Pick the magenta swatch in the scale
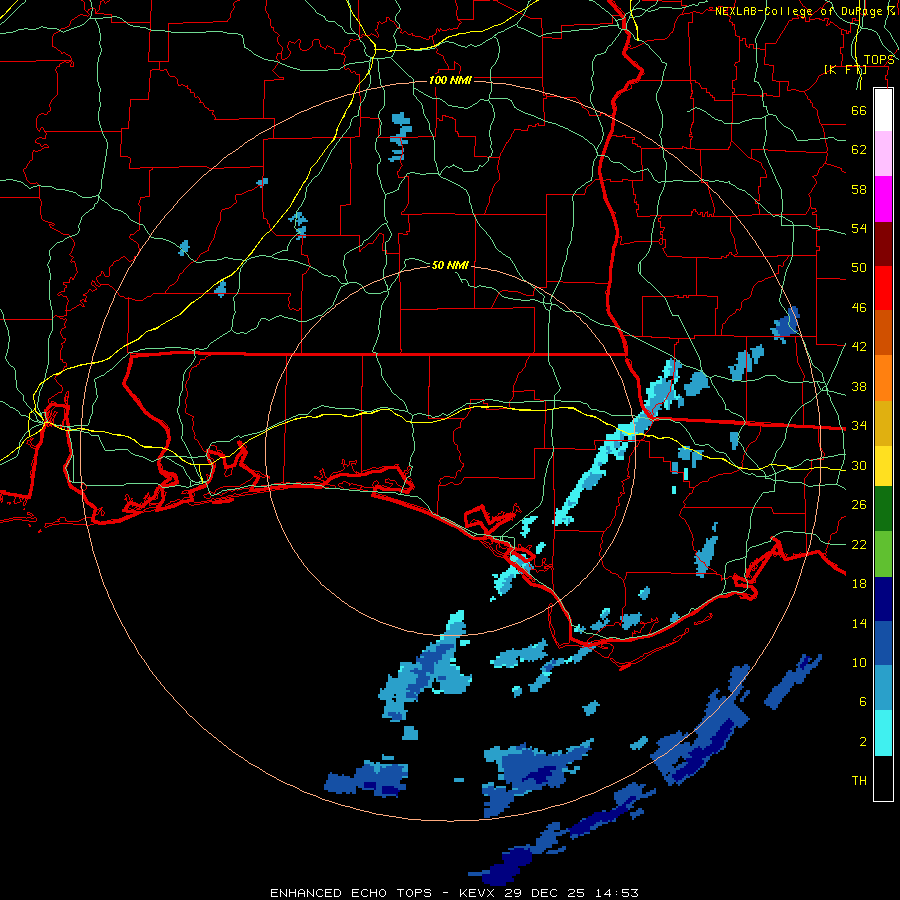The width and height of the screenshot is (900, 900). [883, 199]
